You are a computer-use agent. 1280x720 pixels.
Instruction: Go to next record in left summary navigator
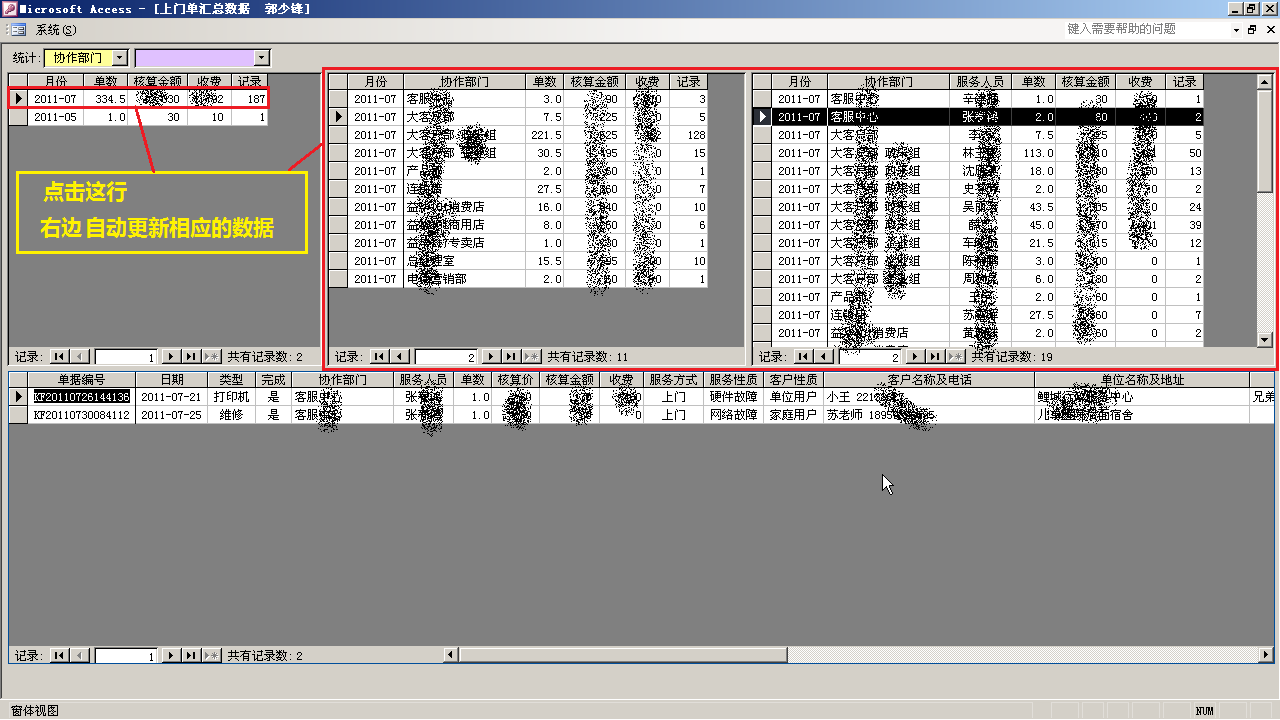point(170,356)
